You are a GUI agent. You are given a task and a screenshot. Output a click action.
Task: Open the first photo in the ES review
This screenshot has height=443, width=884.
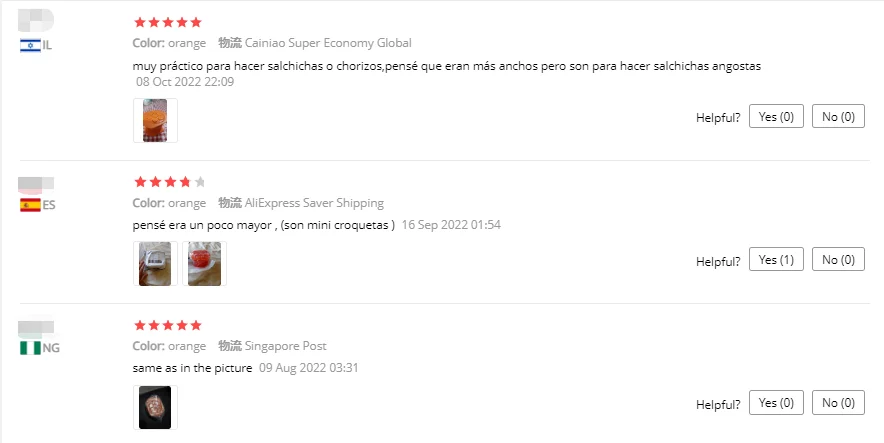tap(155, 264)
